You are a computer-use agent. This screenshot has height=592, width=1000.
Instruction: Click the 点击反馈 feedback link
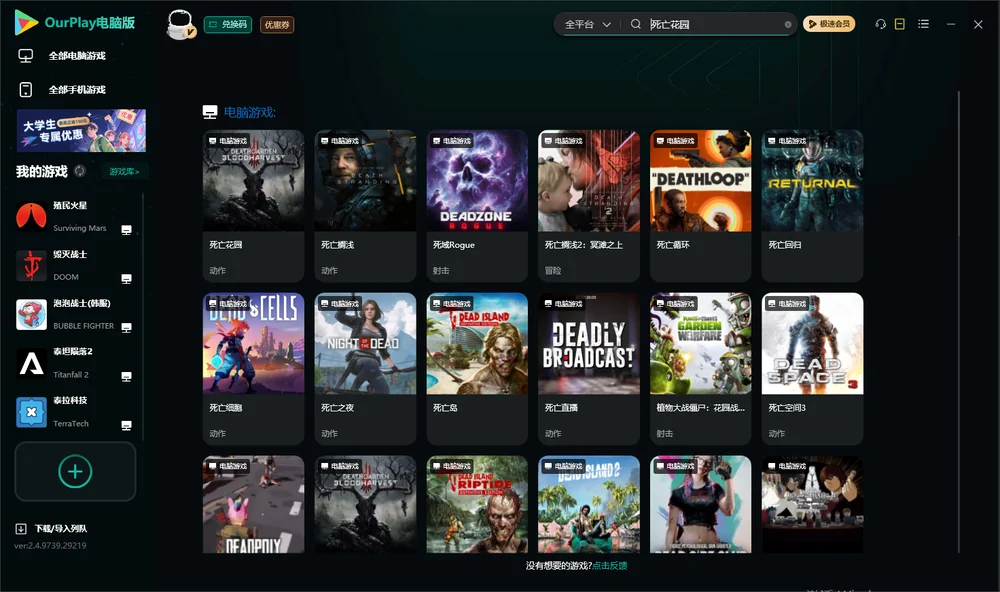610,565
